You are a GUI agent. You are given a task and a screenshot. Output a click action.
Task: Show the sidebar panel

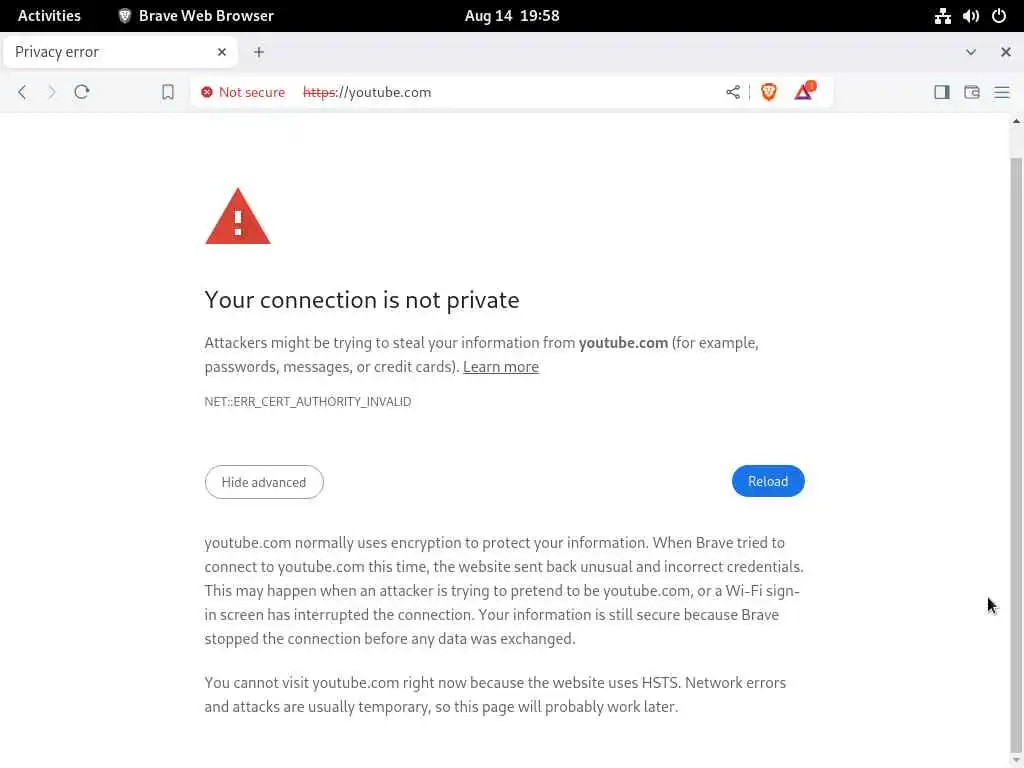pyautogui.click(x=941, y=92)
